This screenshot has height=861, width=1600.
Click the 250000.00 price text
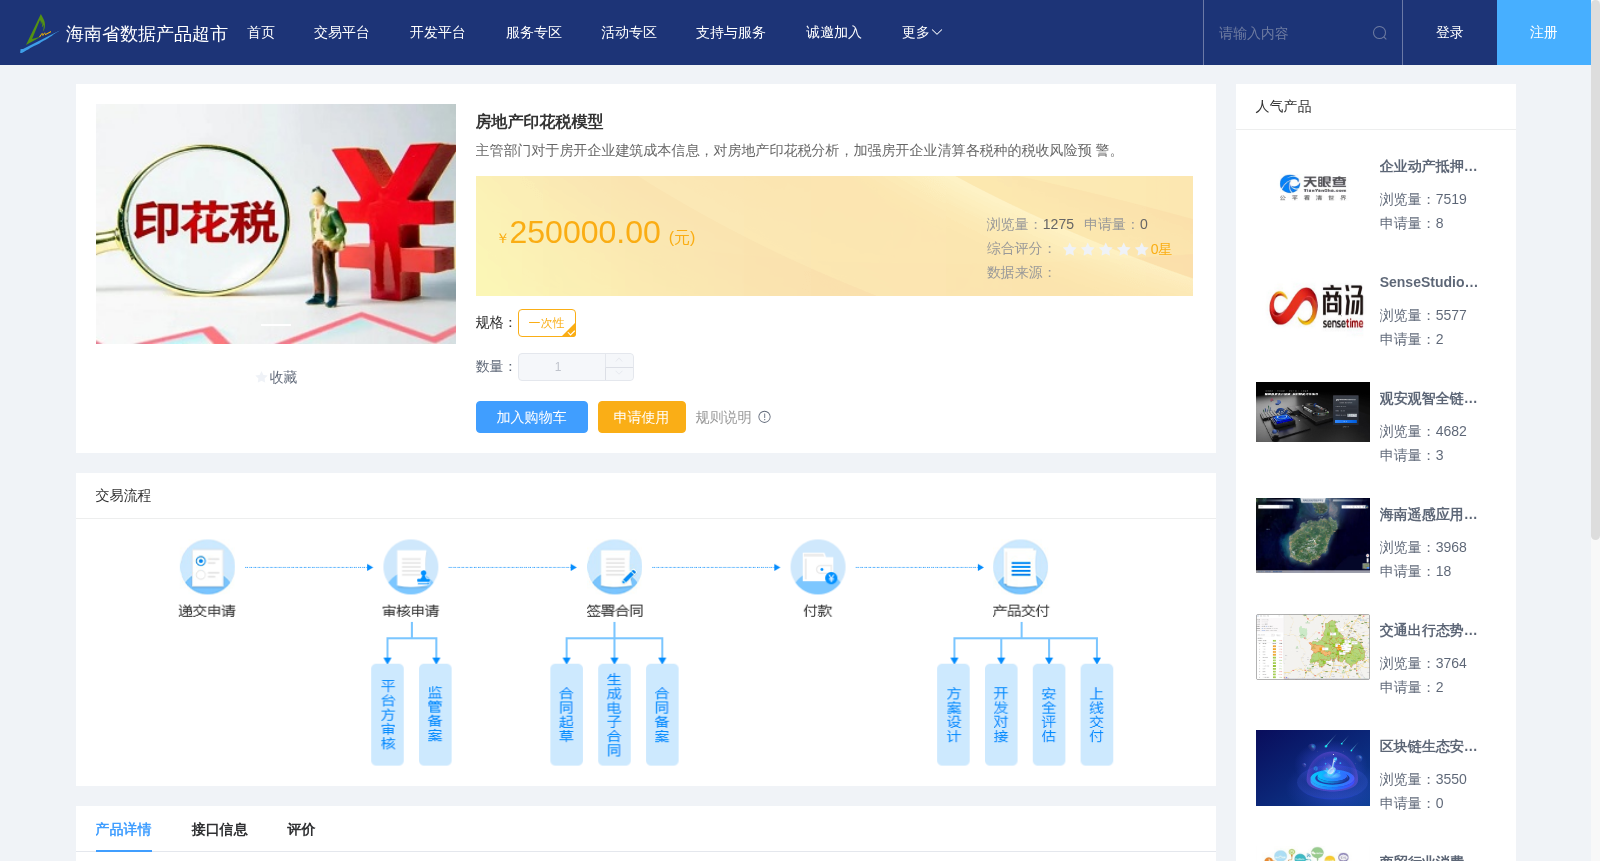(x=585, y=232)
